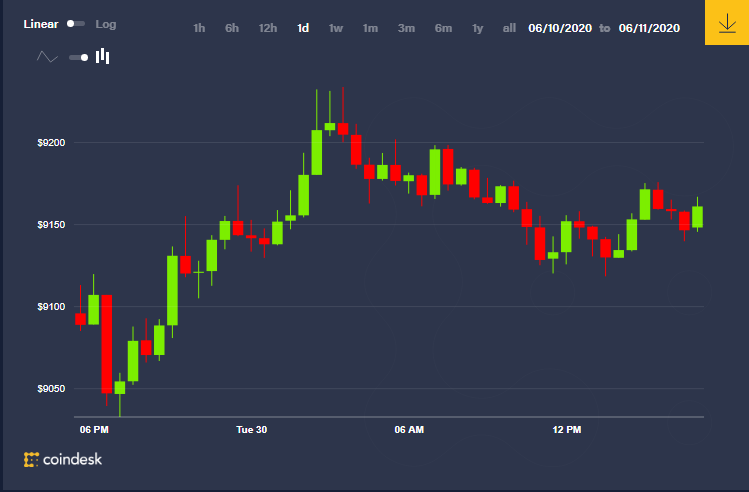Click the Tue 30 time axis label

pos(252,429)
